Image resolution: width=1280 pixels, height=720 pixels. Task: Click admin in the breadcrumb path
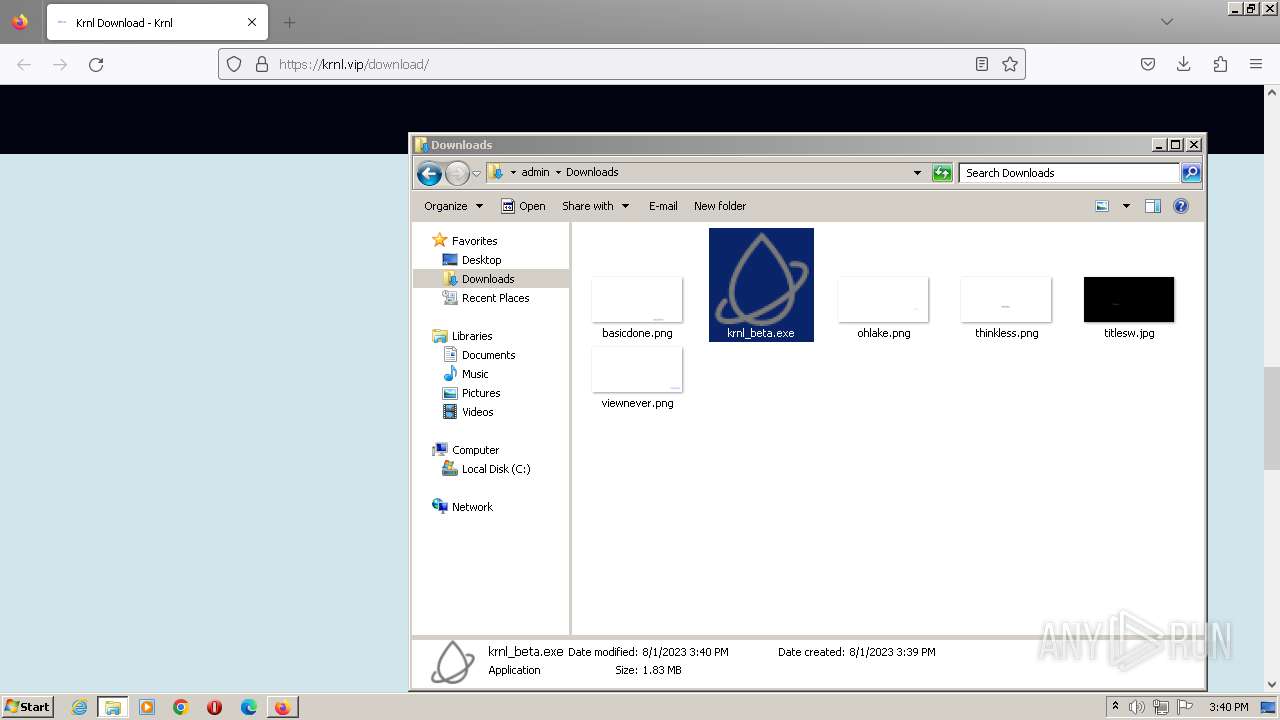pos(535,172)
